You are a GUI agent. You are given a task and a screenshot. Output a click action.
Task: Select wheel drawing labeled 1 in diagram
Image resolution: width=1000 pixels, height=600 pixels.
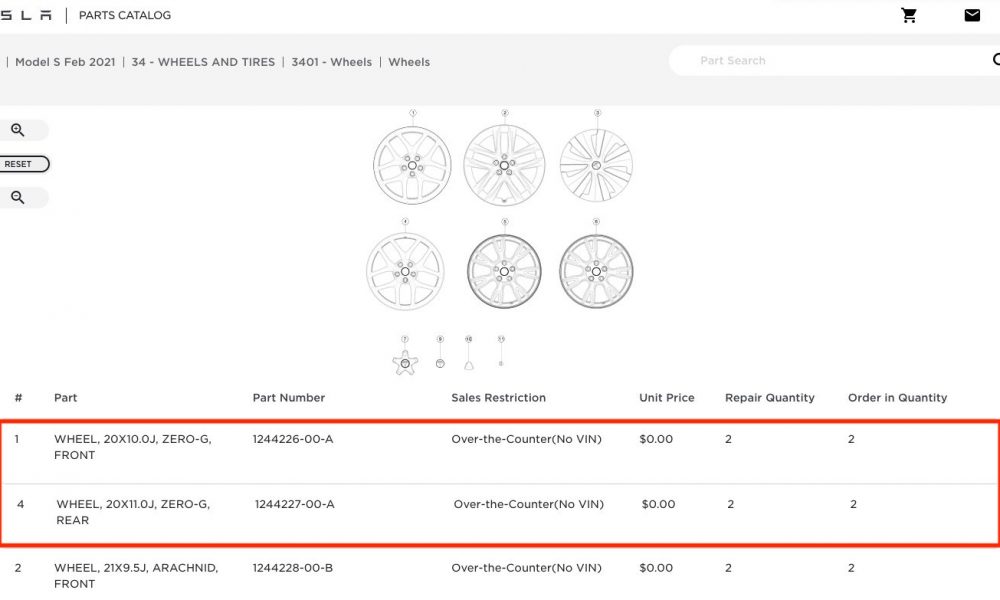click(x=412, y=165)
